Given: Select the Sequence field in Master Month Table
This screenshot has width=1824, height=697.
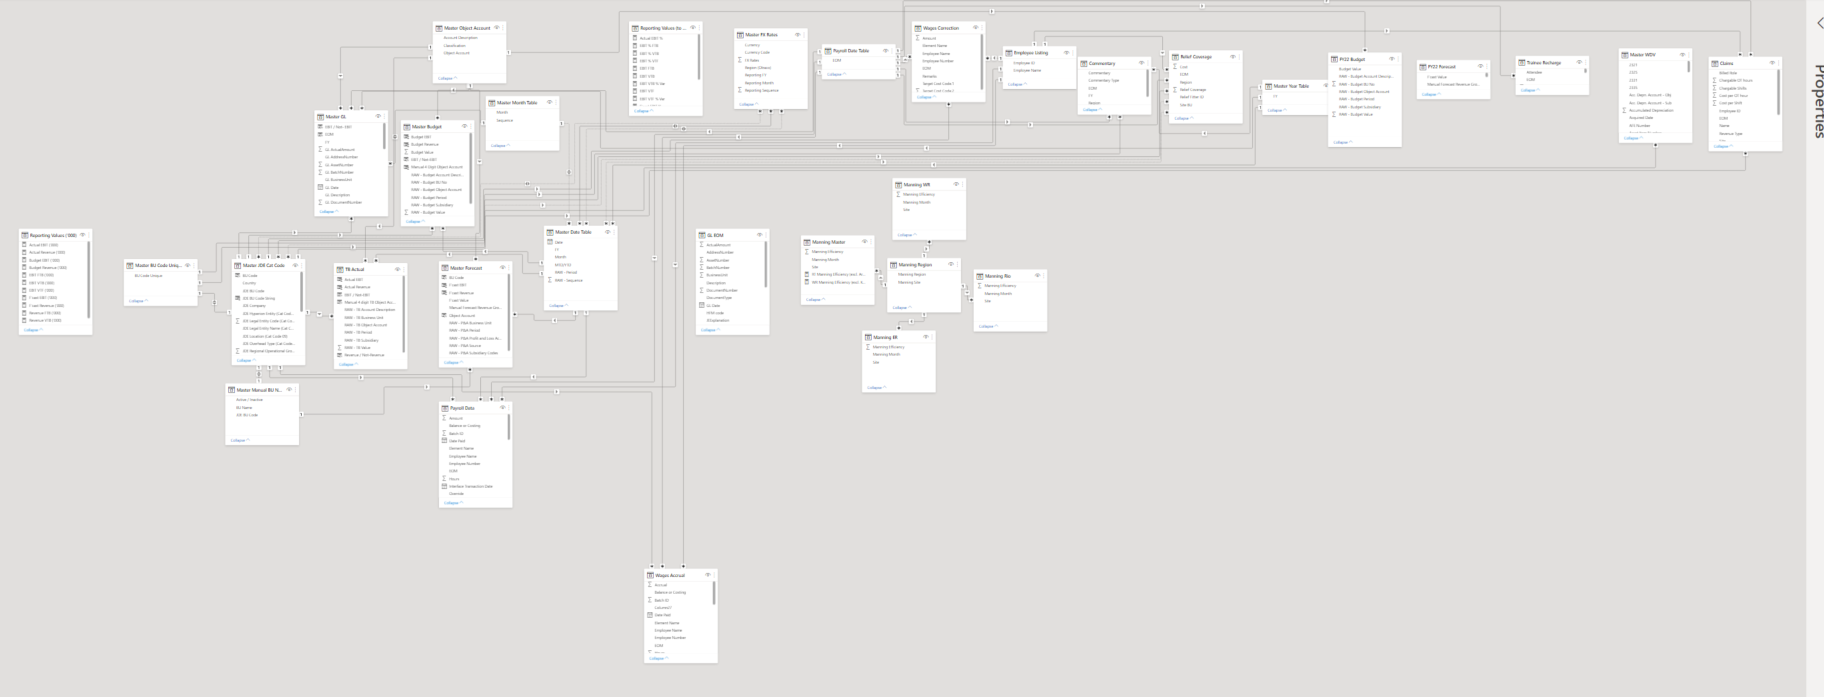Looking at the screenshot, I should [x=505, y=120].
